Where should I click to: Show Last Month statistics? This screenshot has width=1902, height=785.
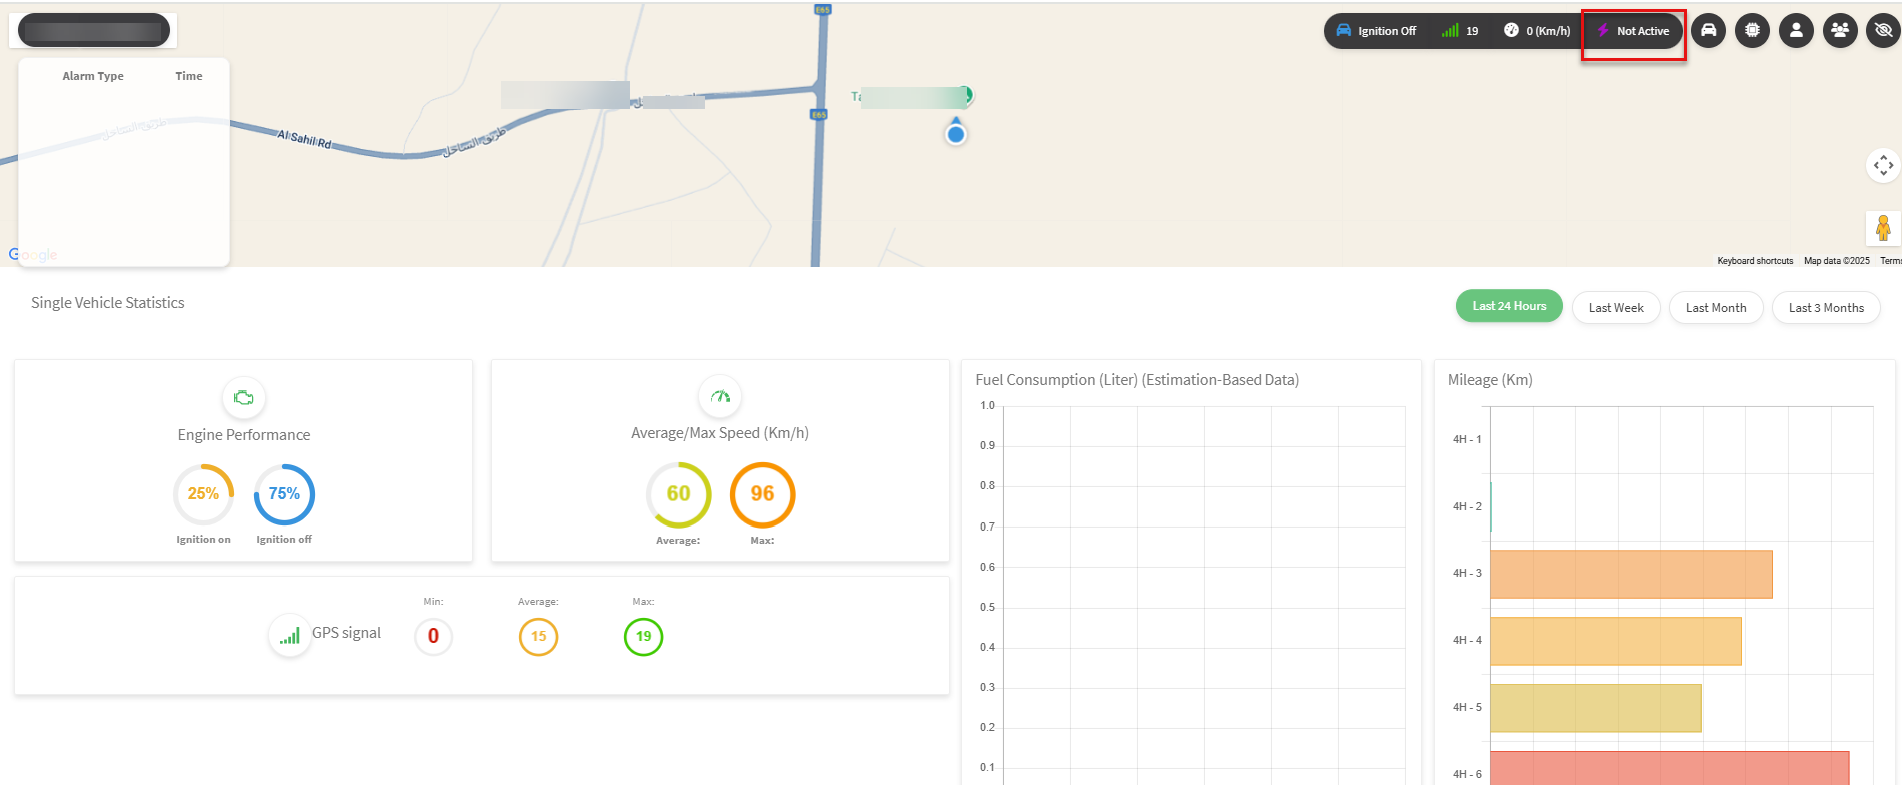(1716, 308)
